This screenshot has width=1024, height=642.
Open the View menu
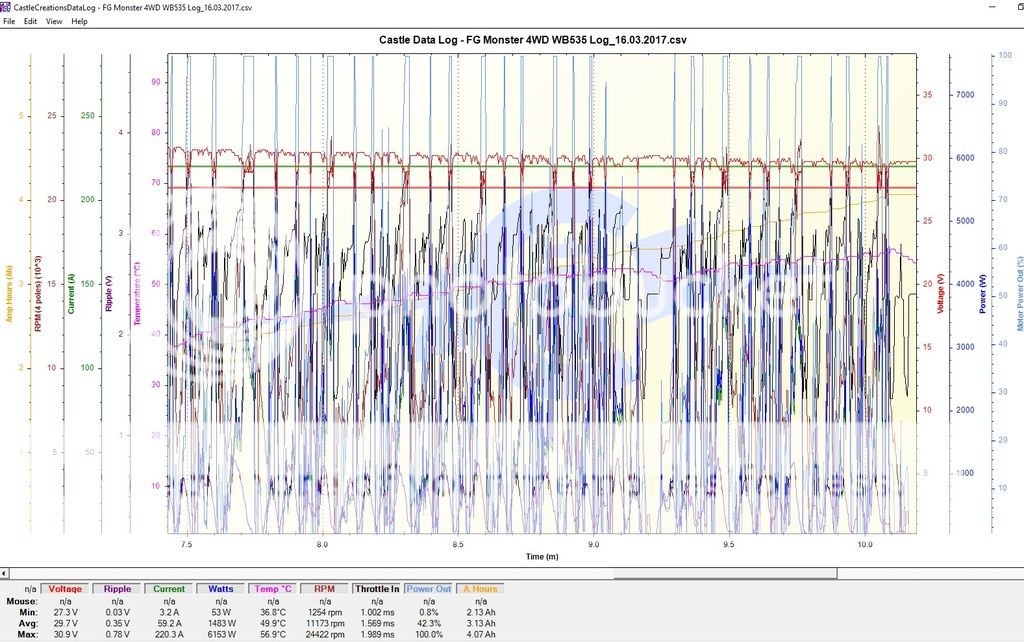click(54, 21)
